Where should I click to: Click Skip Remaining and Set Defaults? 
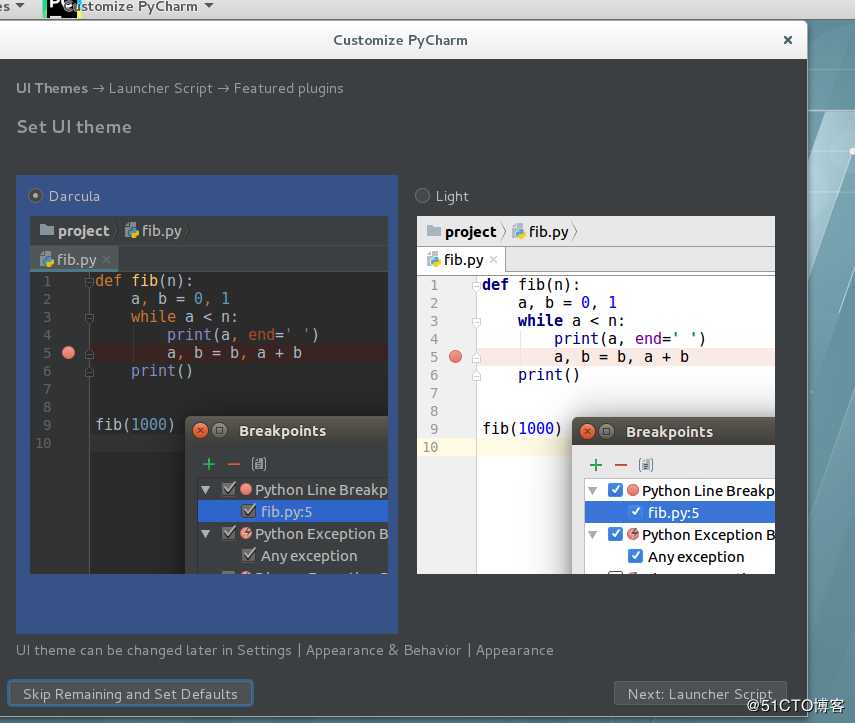[x=130, y=694]
